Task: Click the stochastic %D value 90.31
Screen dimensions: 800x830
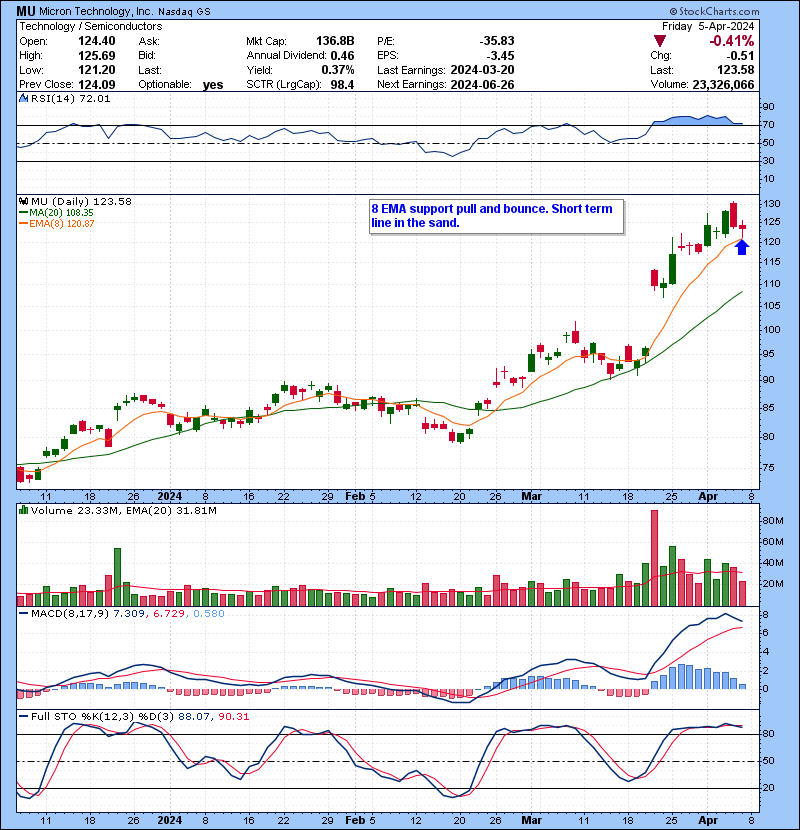Action: click(233, 716)
